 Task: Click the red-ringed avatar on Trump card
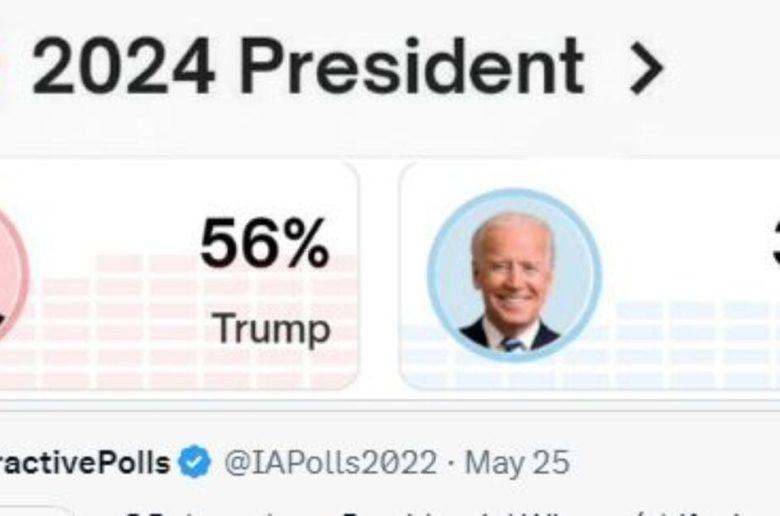[10, 275]
